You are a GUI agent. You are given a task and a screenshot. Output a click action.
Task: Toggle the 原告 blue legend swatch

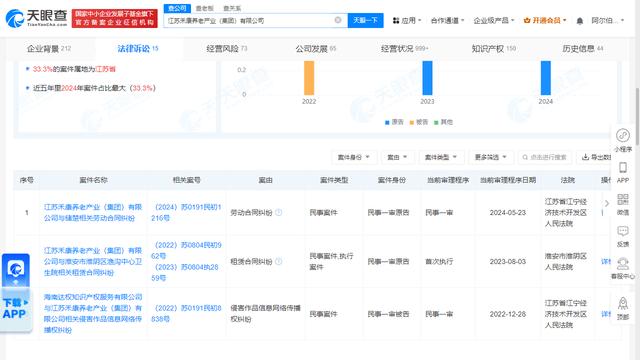[387, 122]
